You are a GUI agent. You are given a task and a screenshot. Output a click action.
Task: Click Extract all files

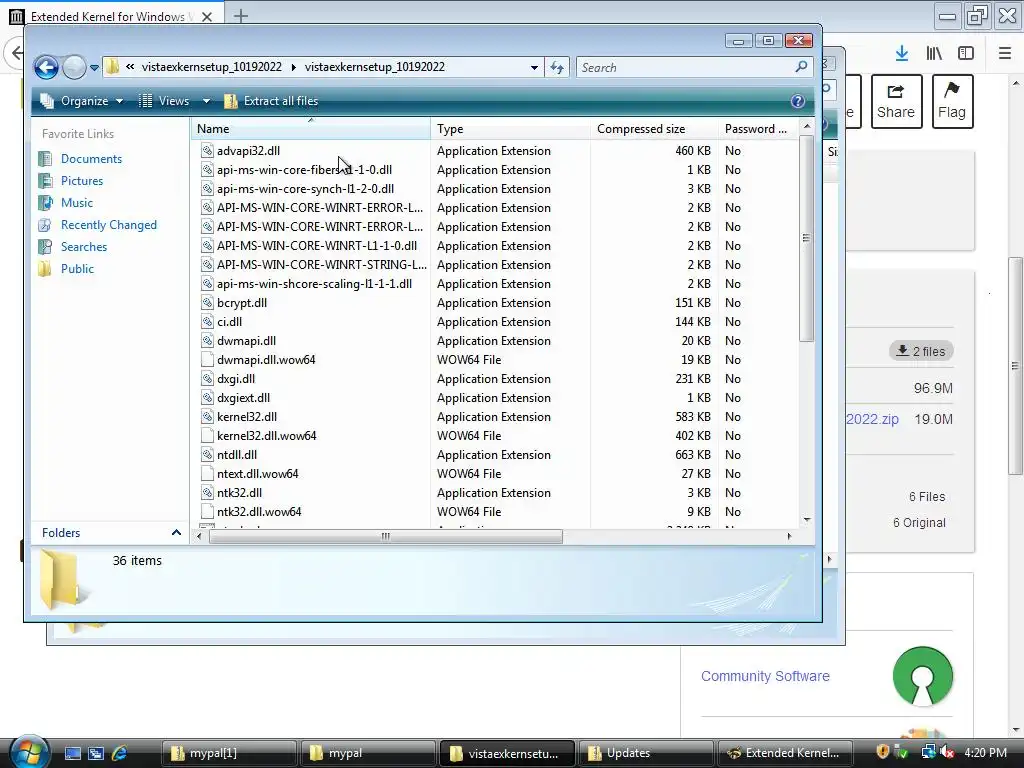pos(271,101)
